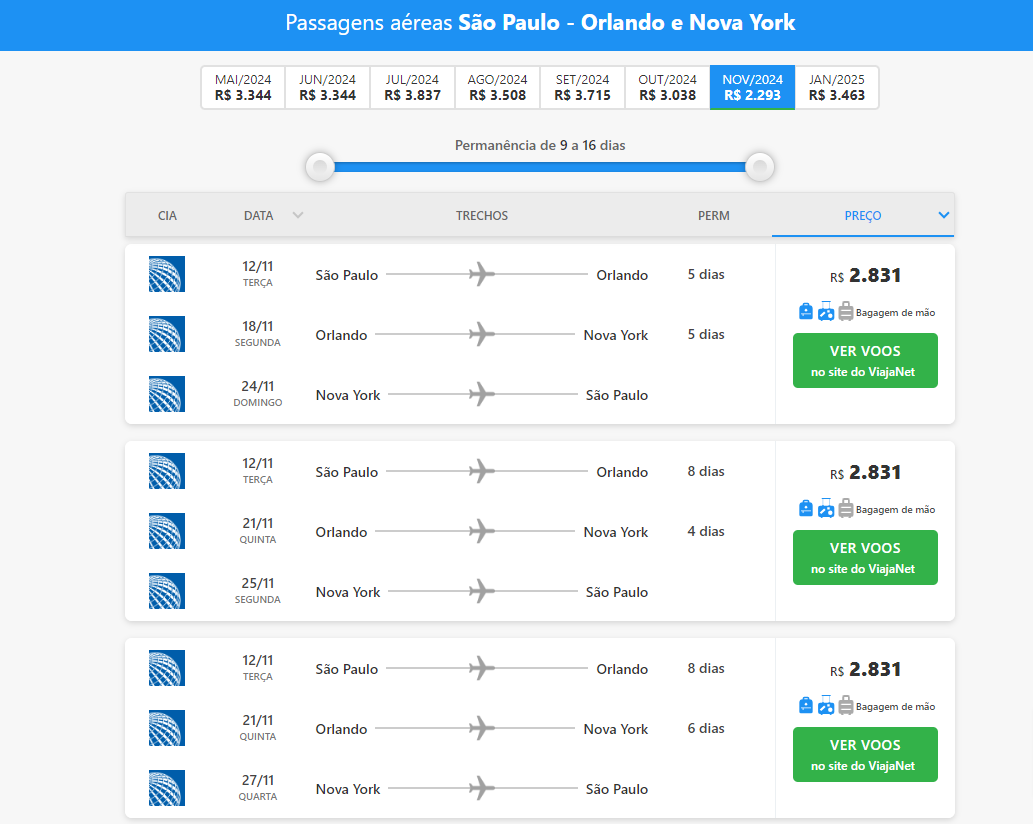1033x824 pixels.
Task: Click the gray checked luggage icon in the third result
Action: [846, 706]
